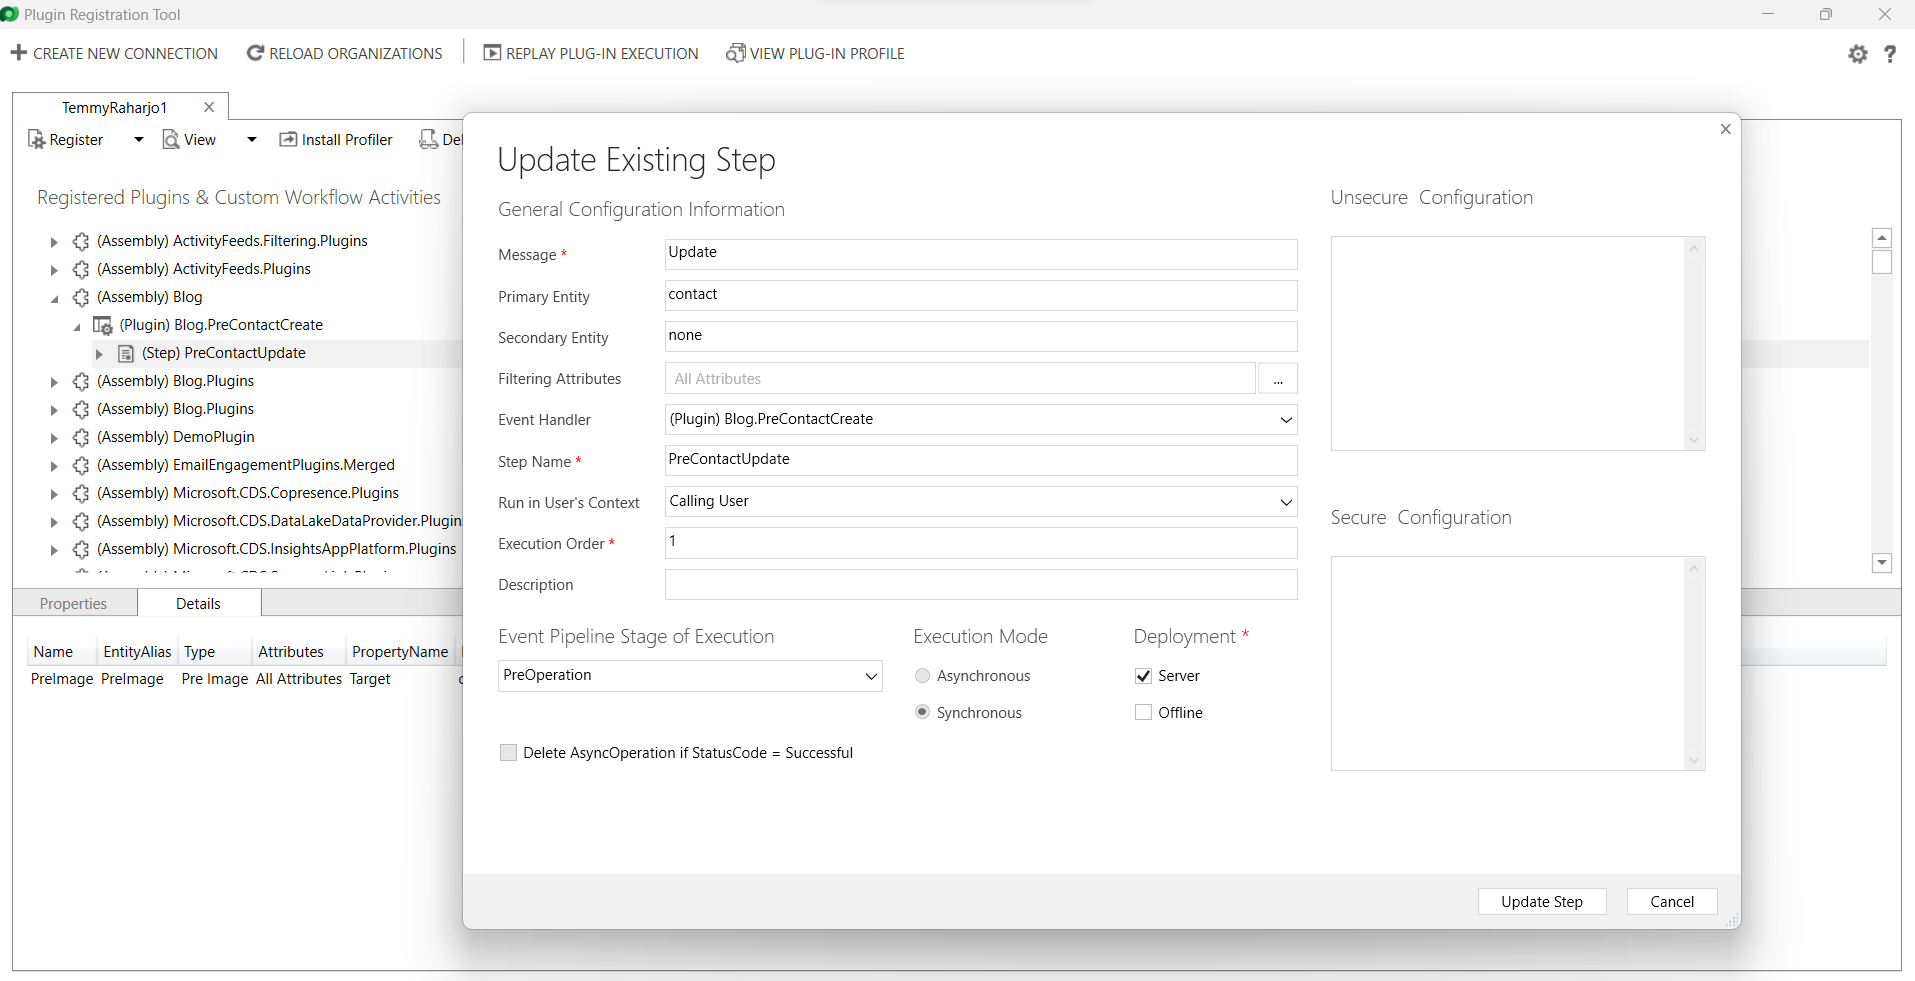Screen dimensions: 1915x981
Task: Click the Message input field
Action: click(x=981, y=254)
